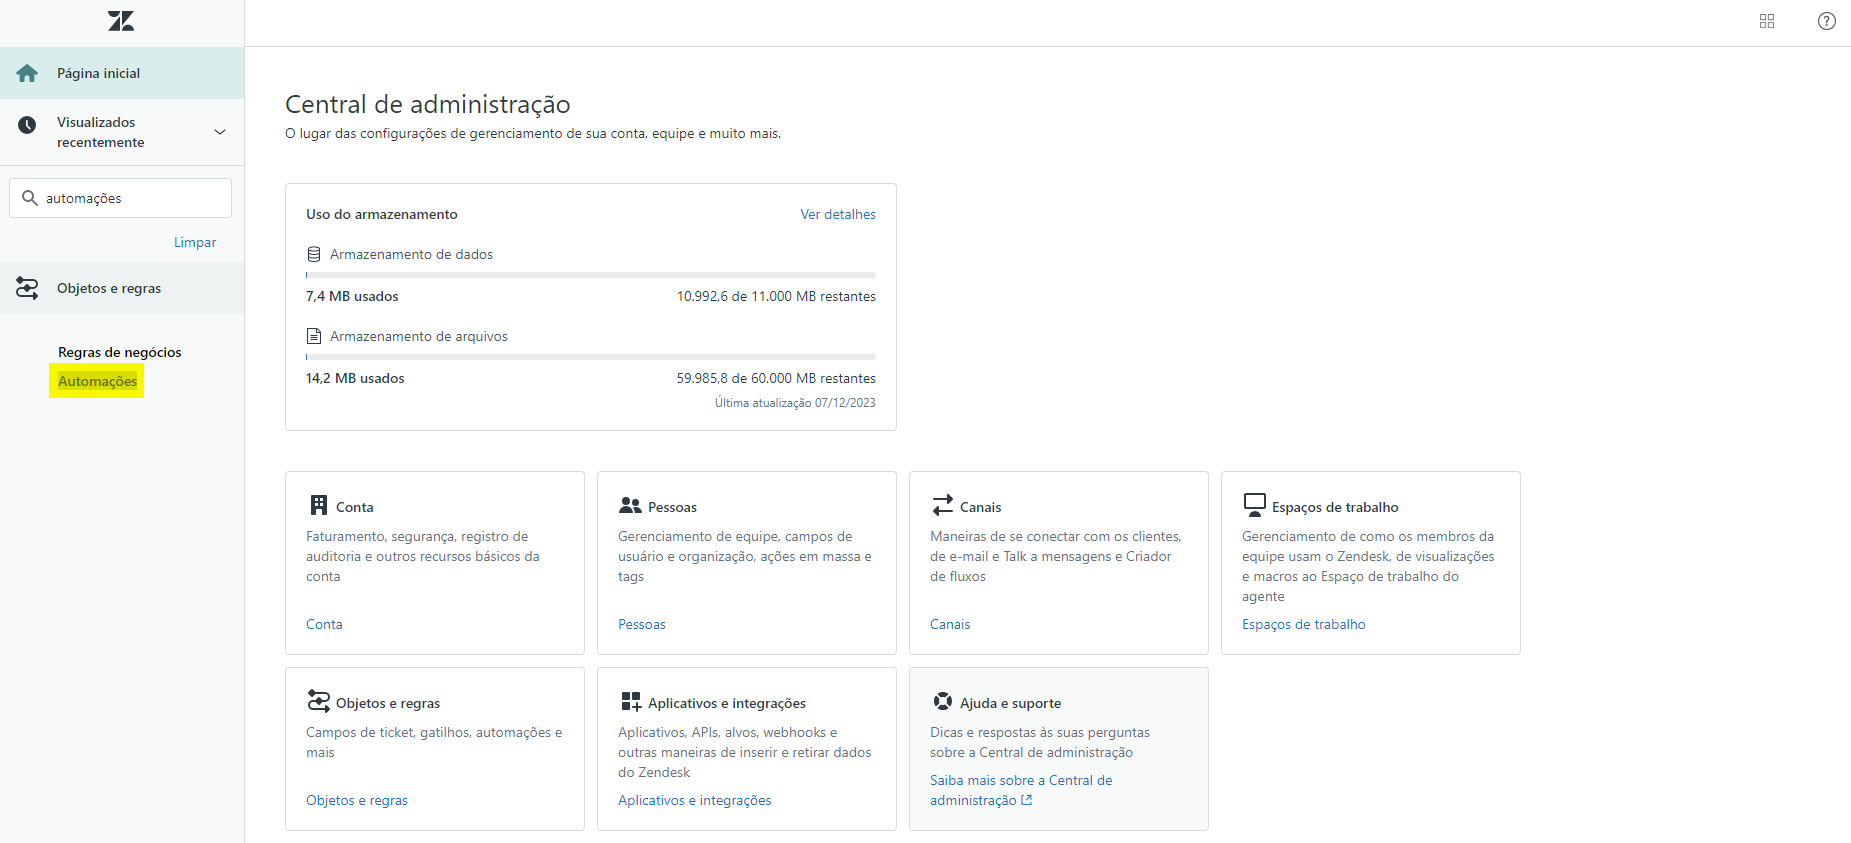Open Ver detalhes storage link
This screenshot has width=1851, height=843.
pyautogui.click(x=837, y=214)
